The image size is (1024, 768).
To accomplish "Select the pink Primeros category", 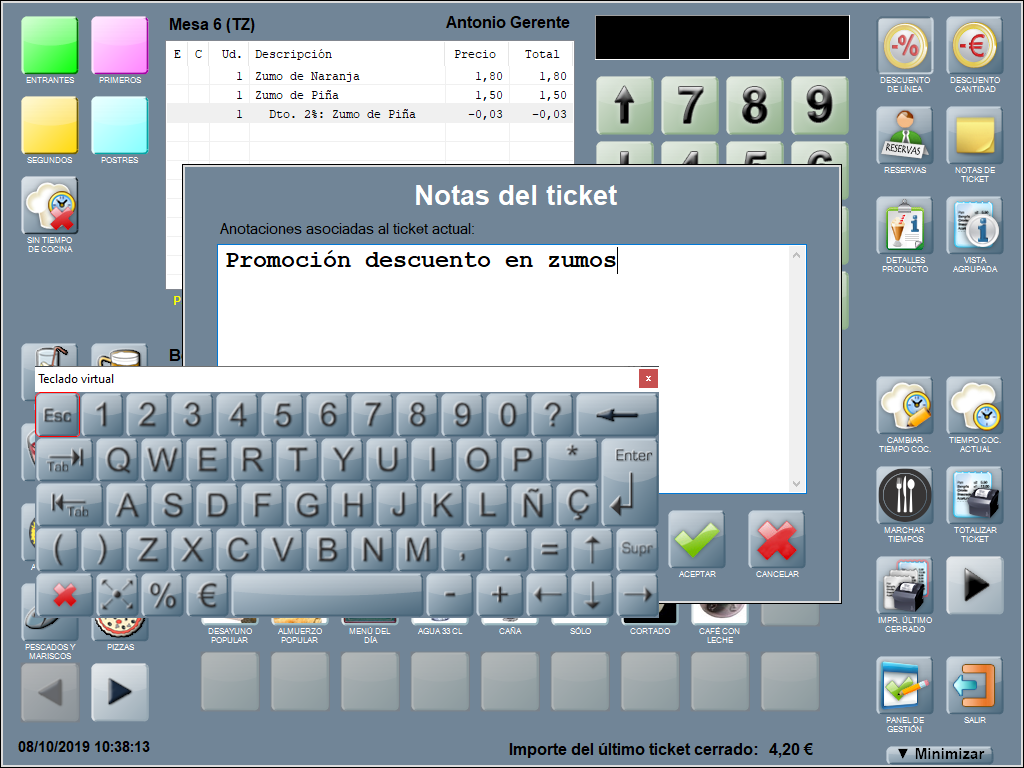I will tap(120, 45).
